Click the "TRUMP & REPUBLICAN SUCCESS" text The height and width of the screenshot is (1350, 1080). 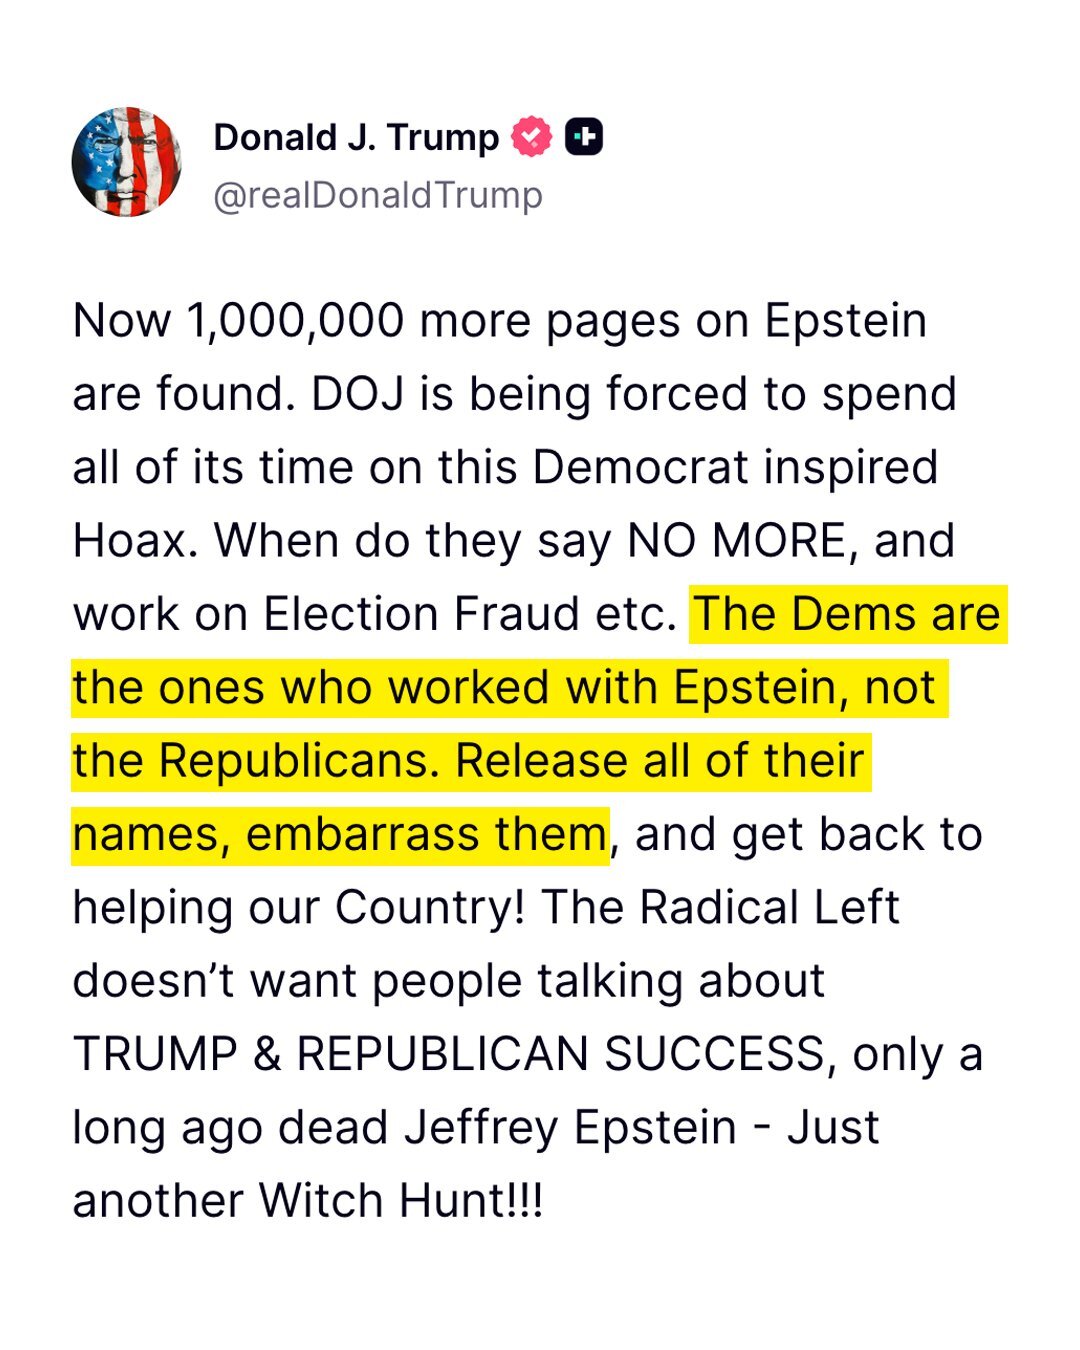click(449, 1054)
